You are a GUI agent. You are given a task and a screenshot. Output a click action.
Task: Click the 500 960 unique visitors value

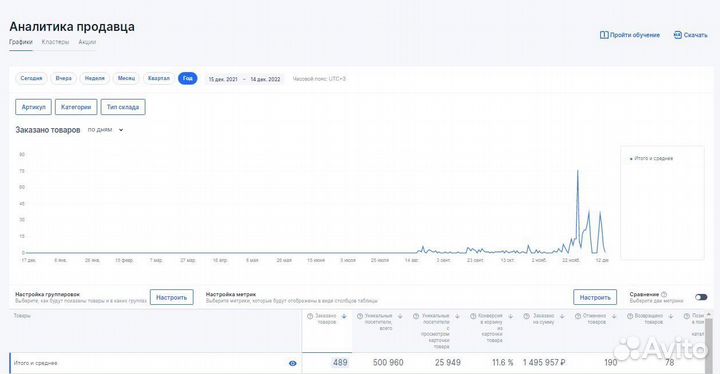tap(388, 363)
